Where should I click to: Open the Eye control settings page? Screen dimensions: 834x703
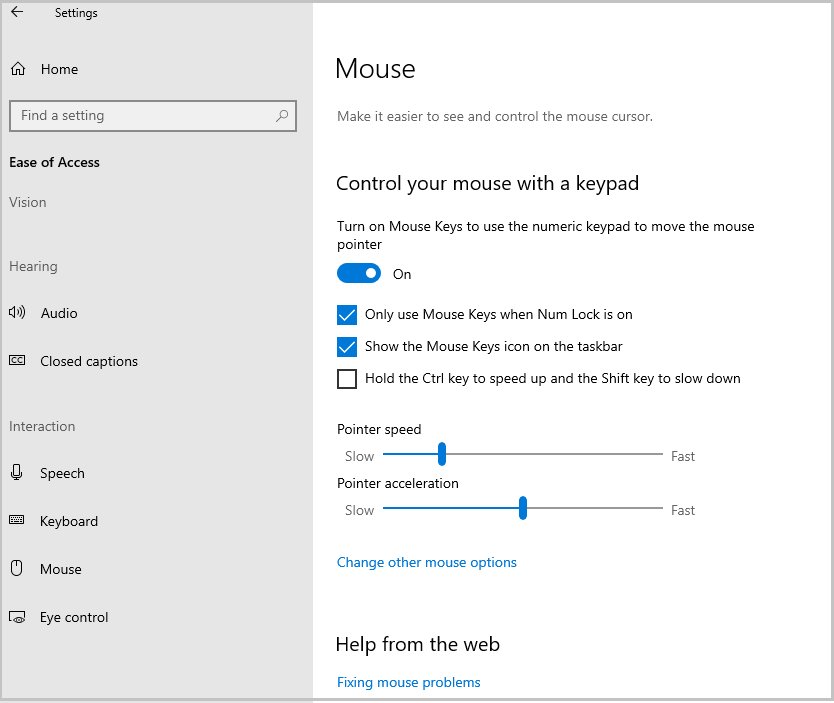coord(74,617)
